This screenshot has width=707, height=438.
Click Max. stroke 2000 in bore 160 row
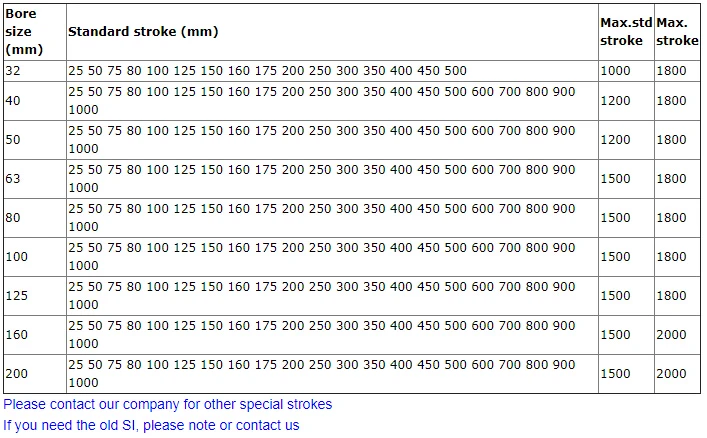pyautogui.click(x=677, y=335)
